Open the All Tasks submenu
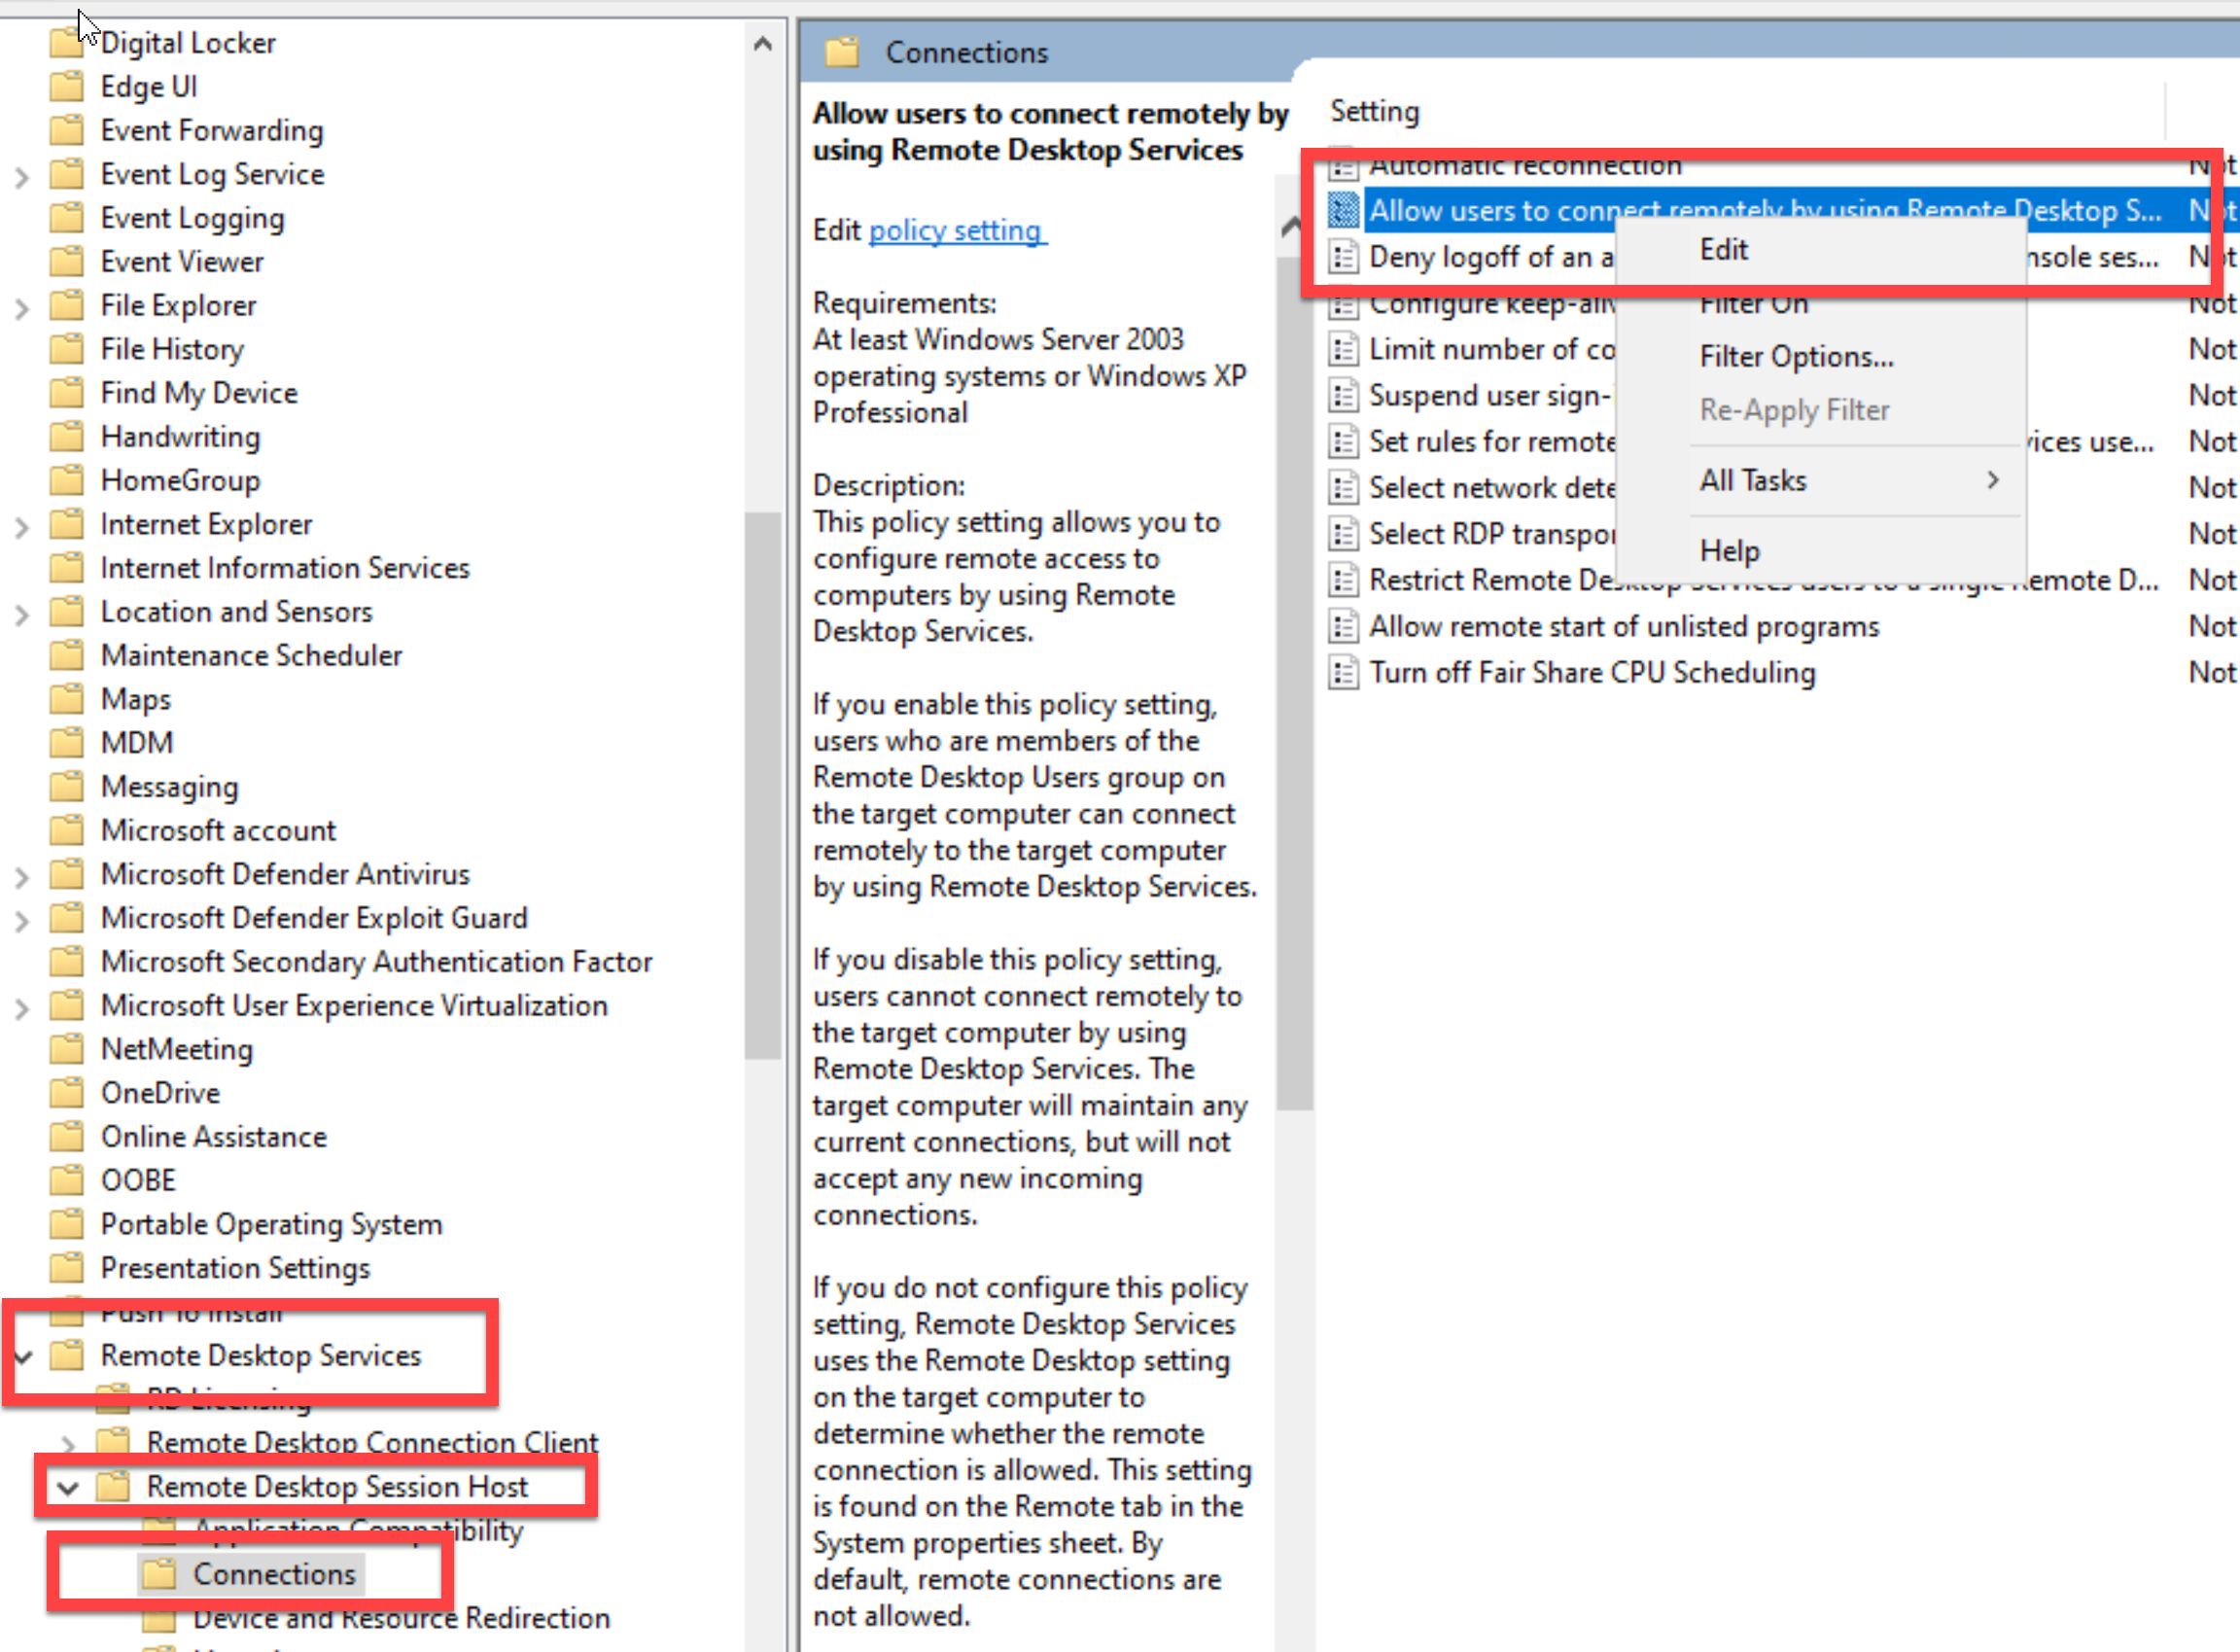 click(x=1752, y=481)
